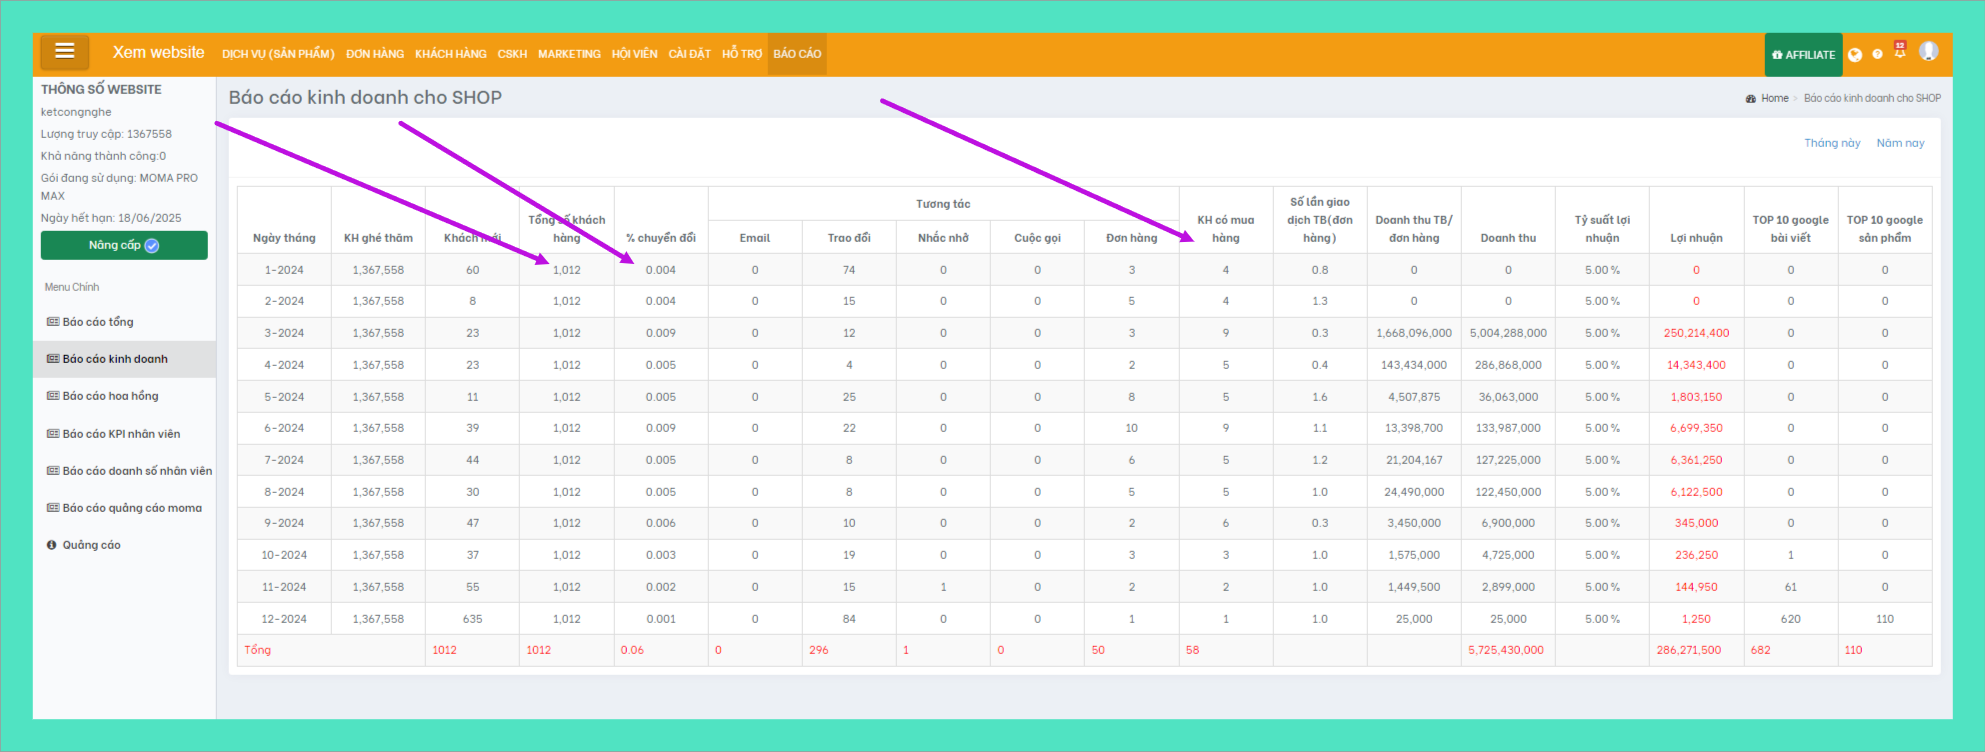
Task: Click the AFFILIATE button
Action: (x=1803, y=55)
